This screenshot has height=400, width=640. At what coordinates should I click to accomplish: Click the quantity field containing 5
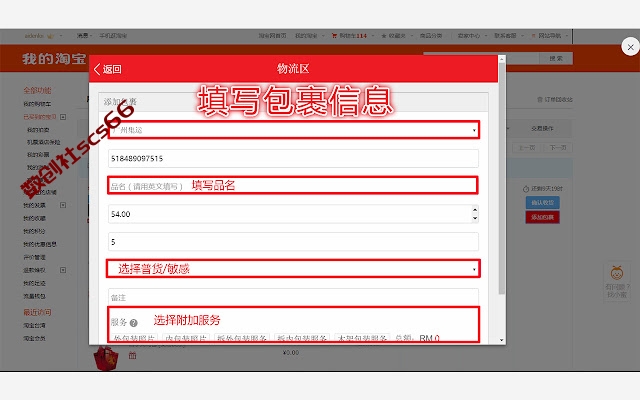click(293, 242)
